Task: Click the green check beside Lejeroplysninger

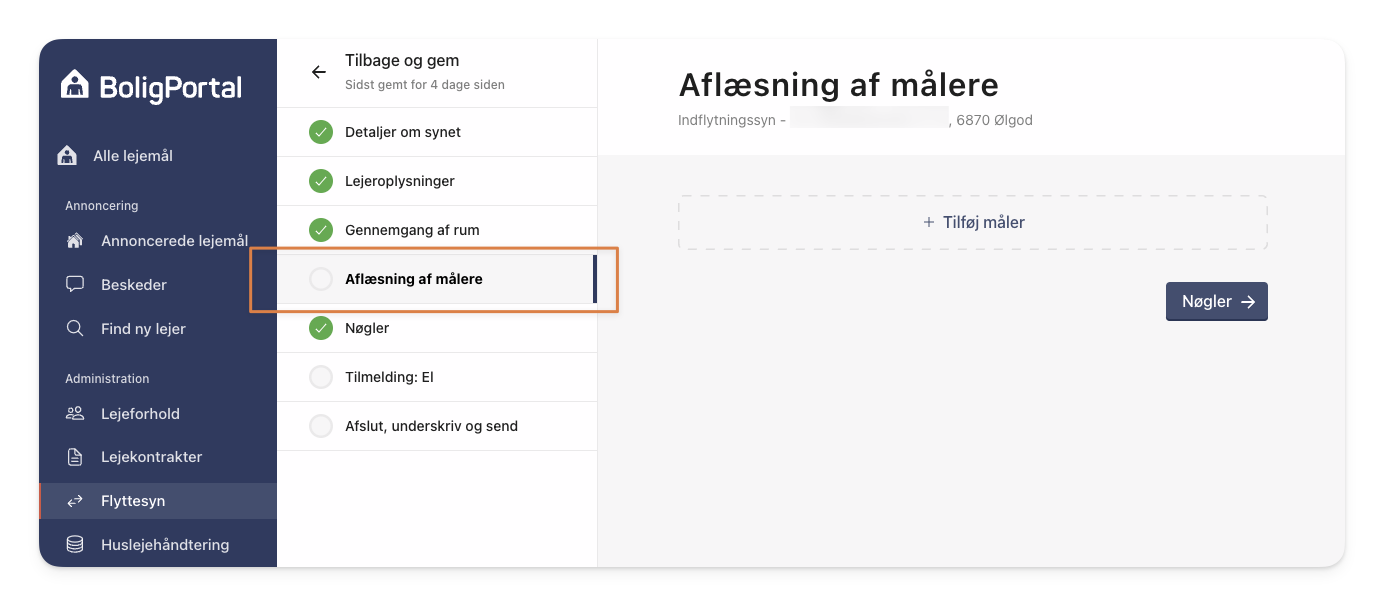Action: tap(321, 181)
